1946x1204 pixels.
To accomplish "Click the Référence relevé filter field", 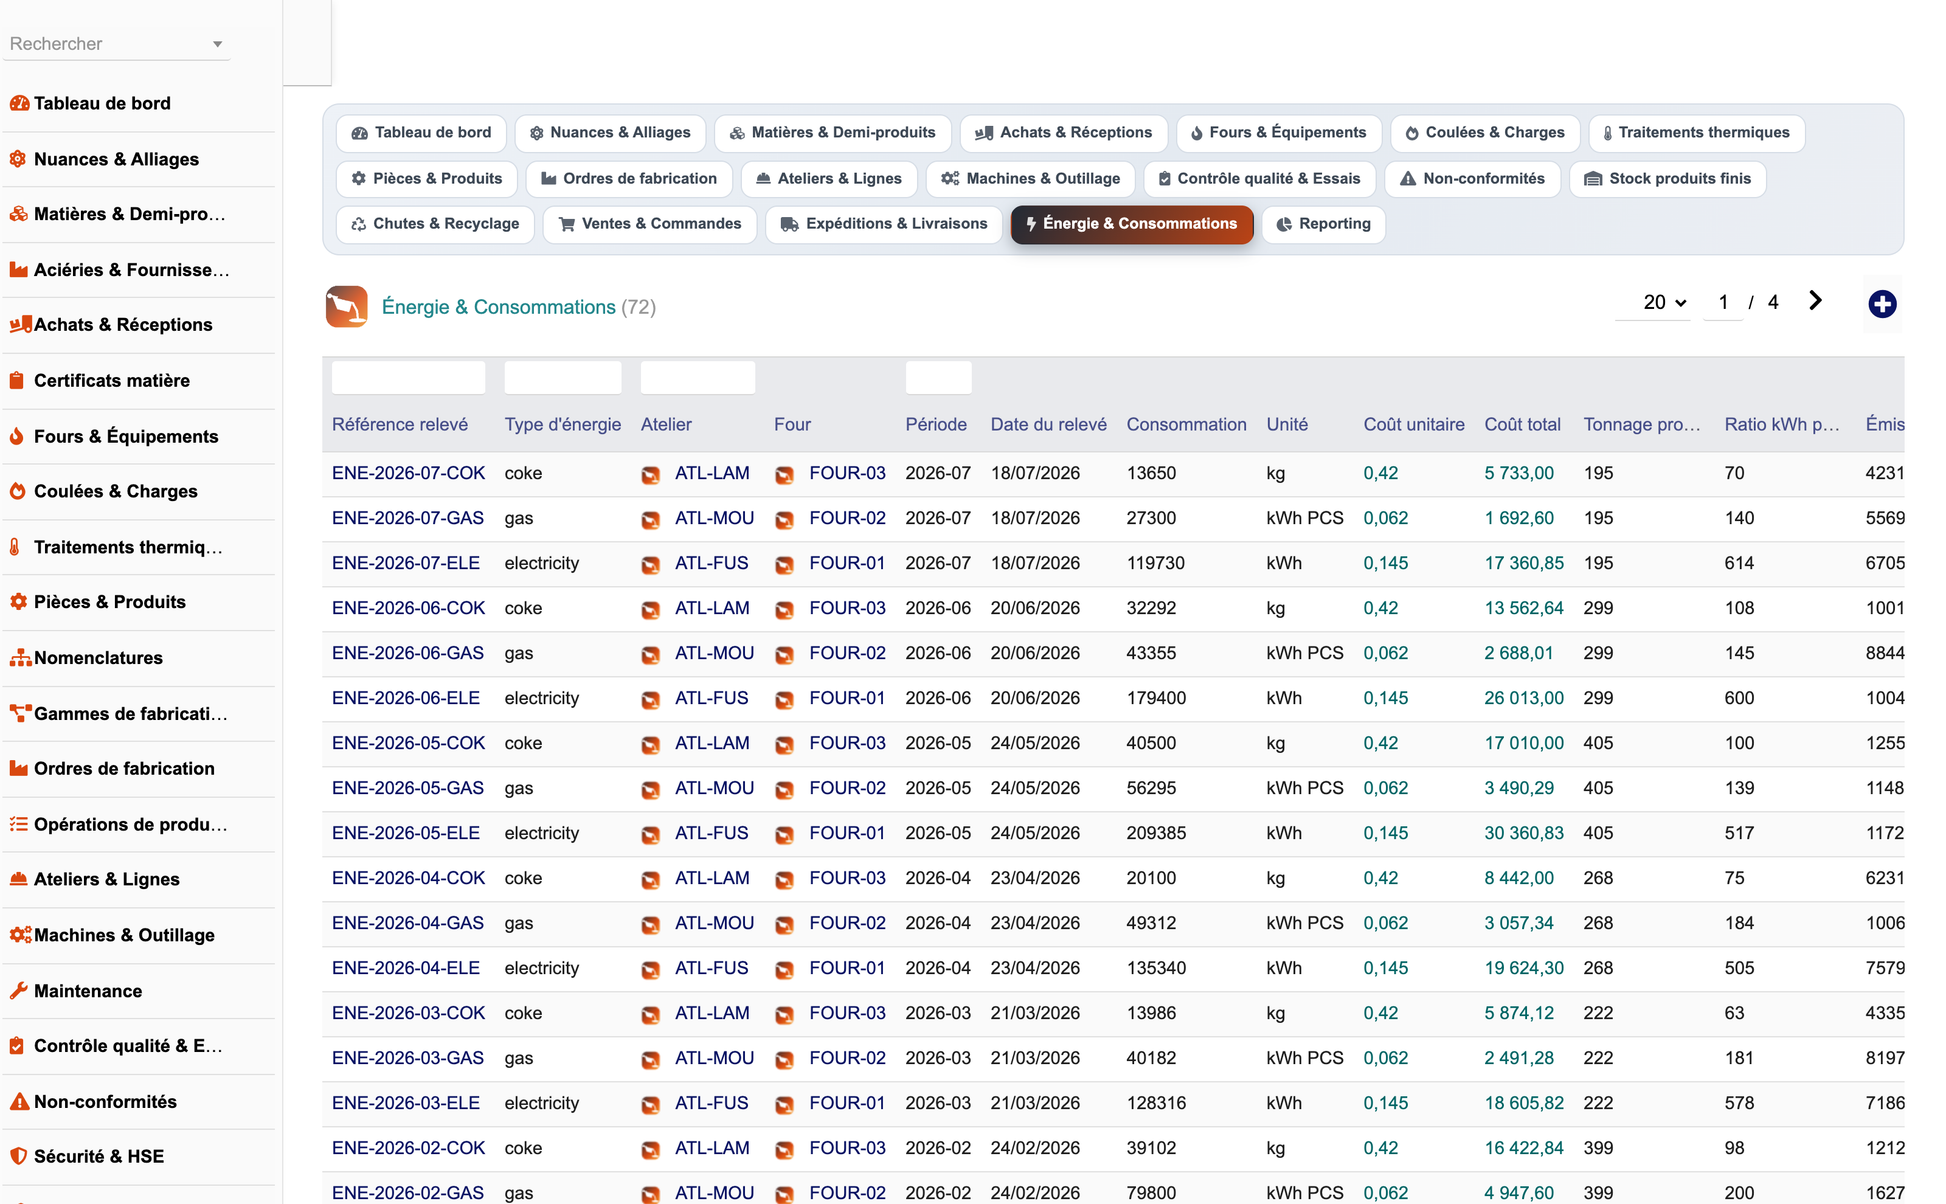I will (x=408, y=378).
